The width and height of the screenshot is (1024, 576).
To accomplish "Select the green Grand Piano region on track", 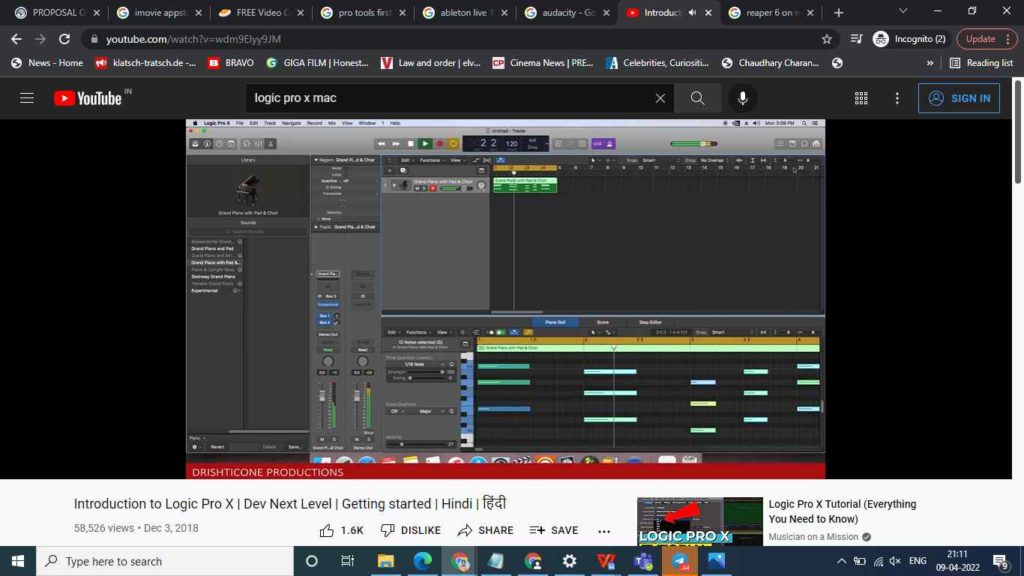I will pos(525,185).
